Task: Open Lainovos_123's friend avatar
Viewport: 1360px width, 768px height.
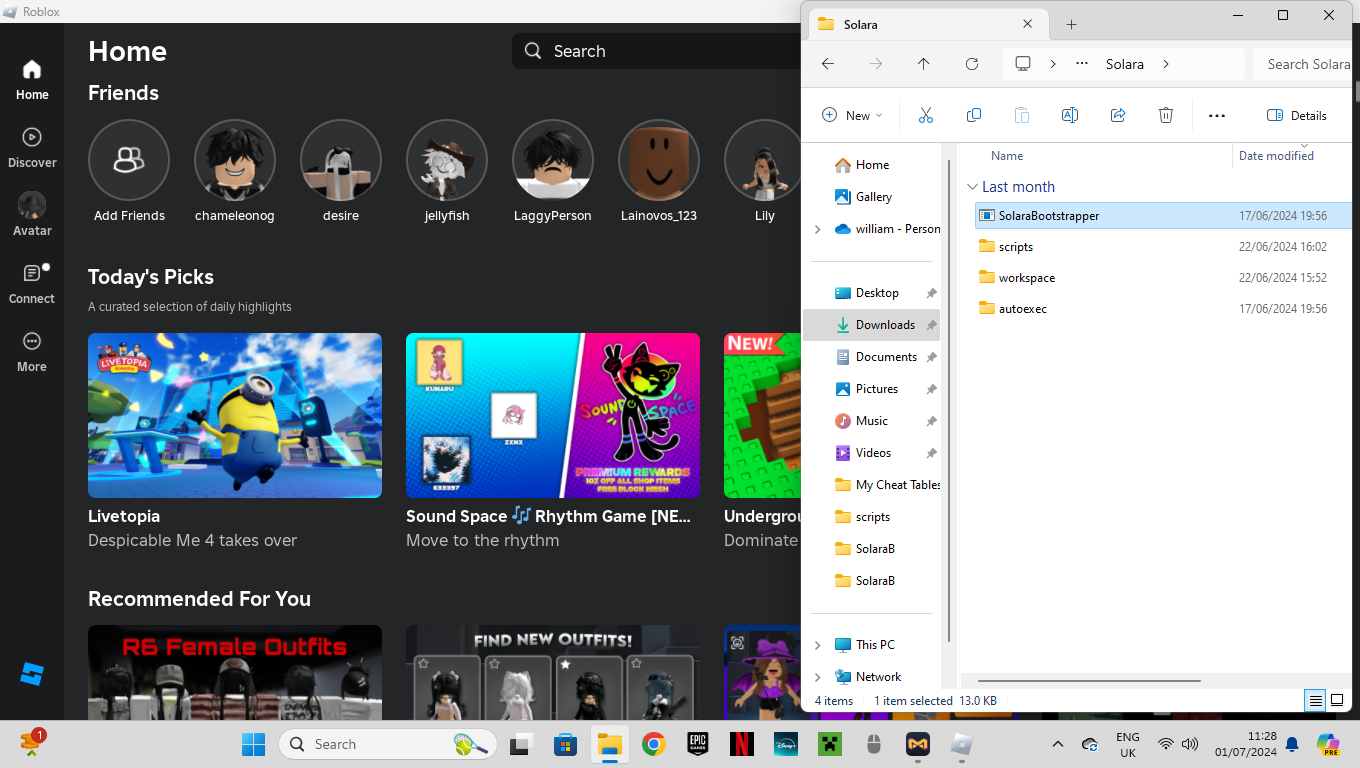Action: click(x=659, y=160)
